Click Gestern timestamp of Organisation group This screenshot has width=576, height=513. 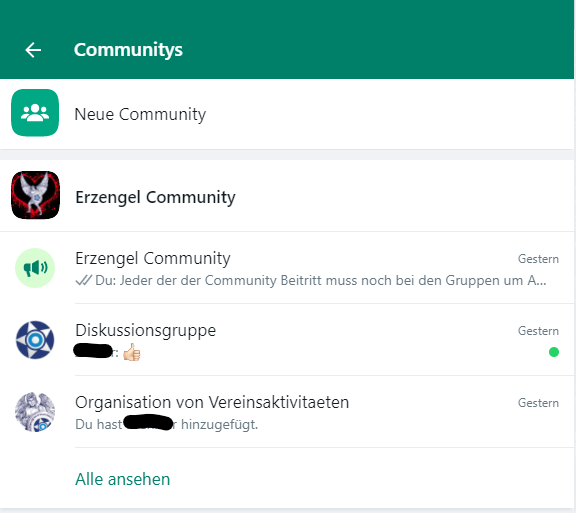tap(538, 403)
